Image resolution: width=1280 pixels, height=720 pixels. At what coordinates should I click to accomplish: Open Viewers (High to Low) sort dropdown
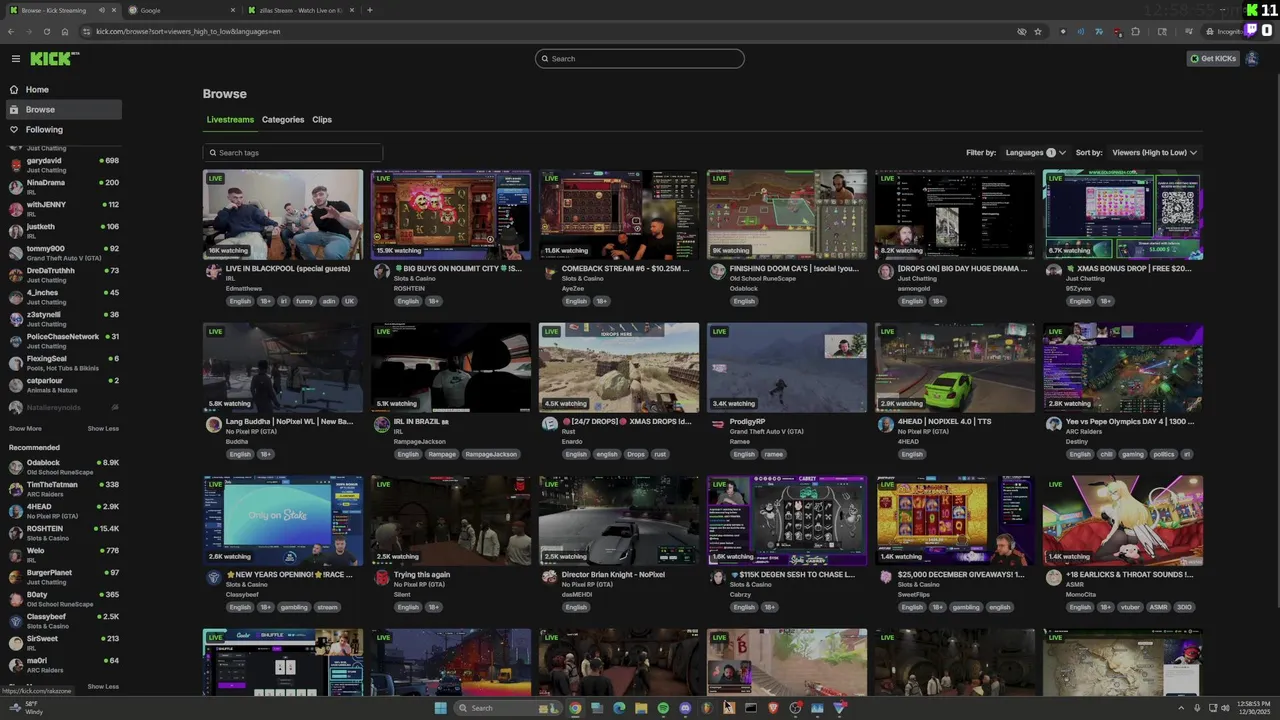coord(1154,153)
